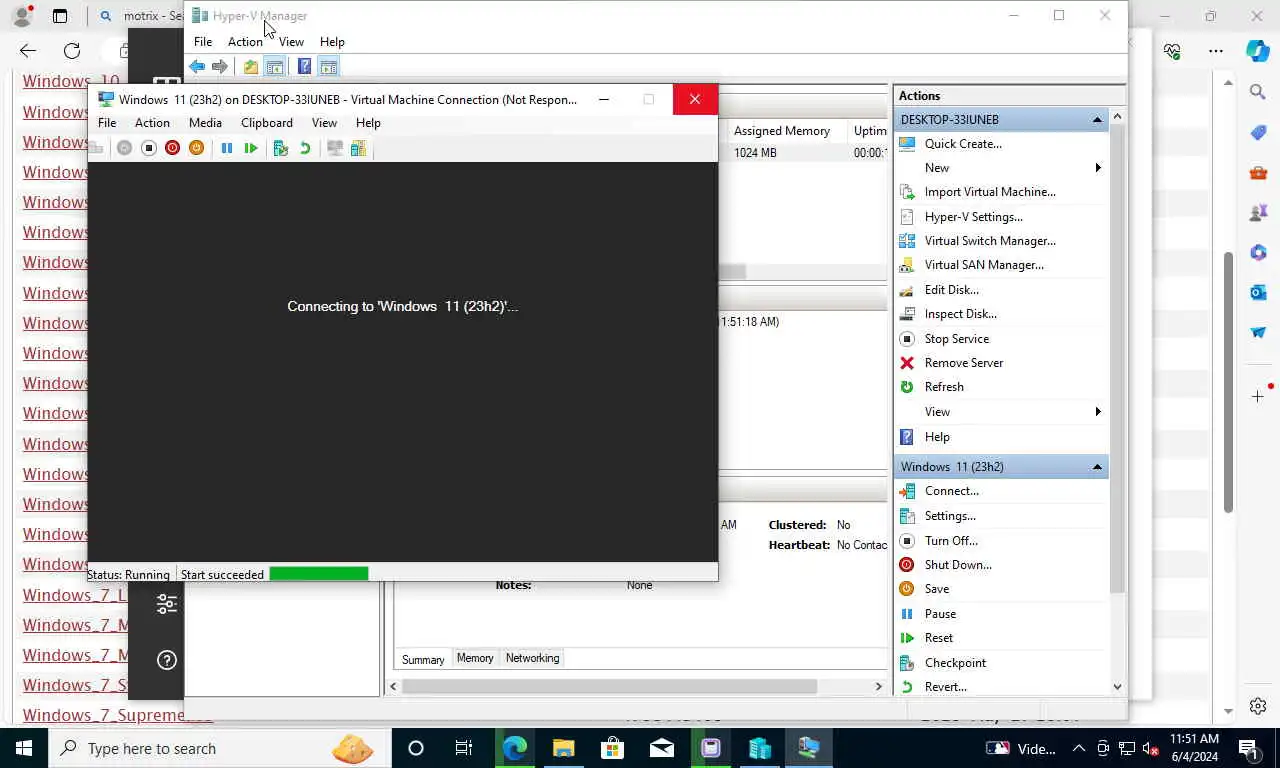Viewport: 1280px width, 768px height.
Task: Open Action menu in VM Connection window
Action: tap(152, 123)
